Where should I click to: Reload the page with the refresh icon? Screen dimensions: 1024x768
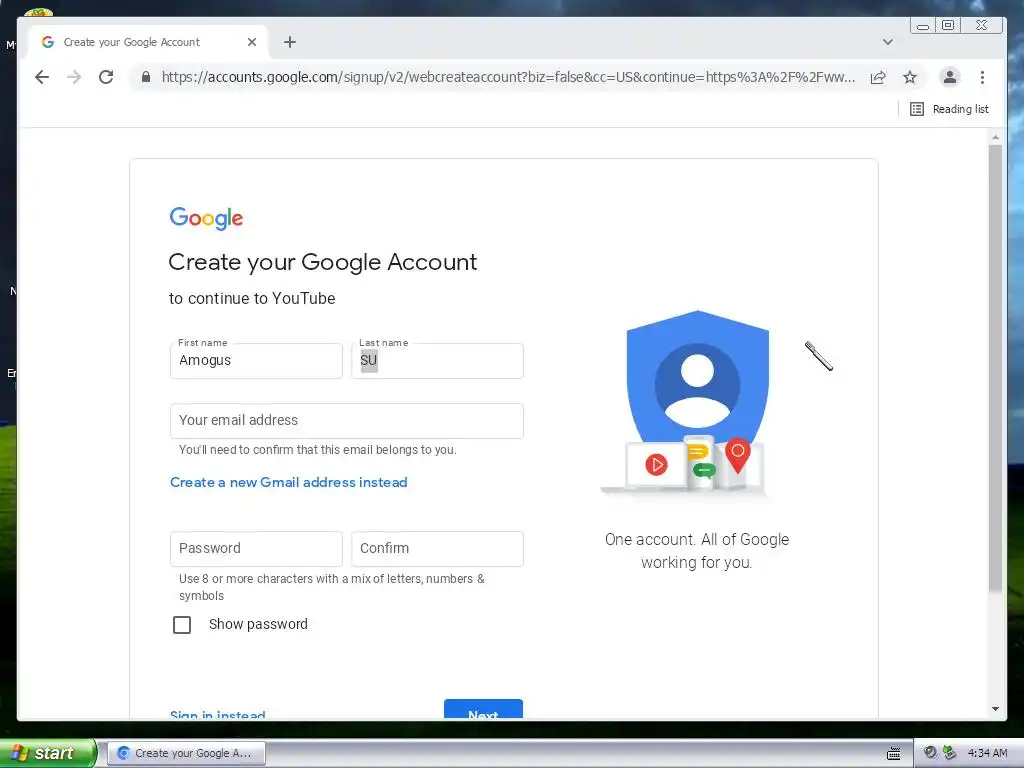pyautogui.click(x=106, y=77)
